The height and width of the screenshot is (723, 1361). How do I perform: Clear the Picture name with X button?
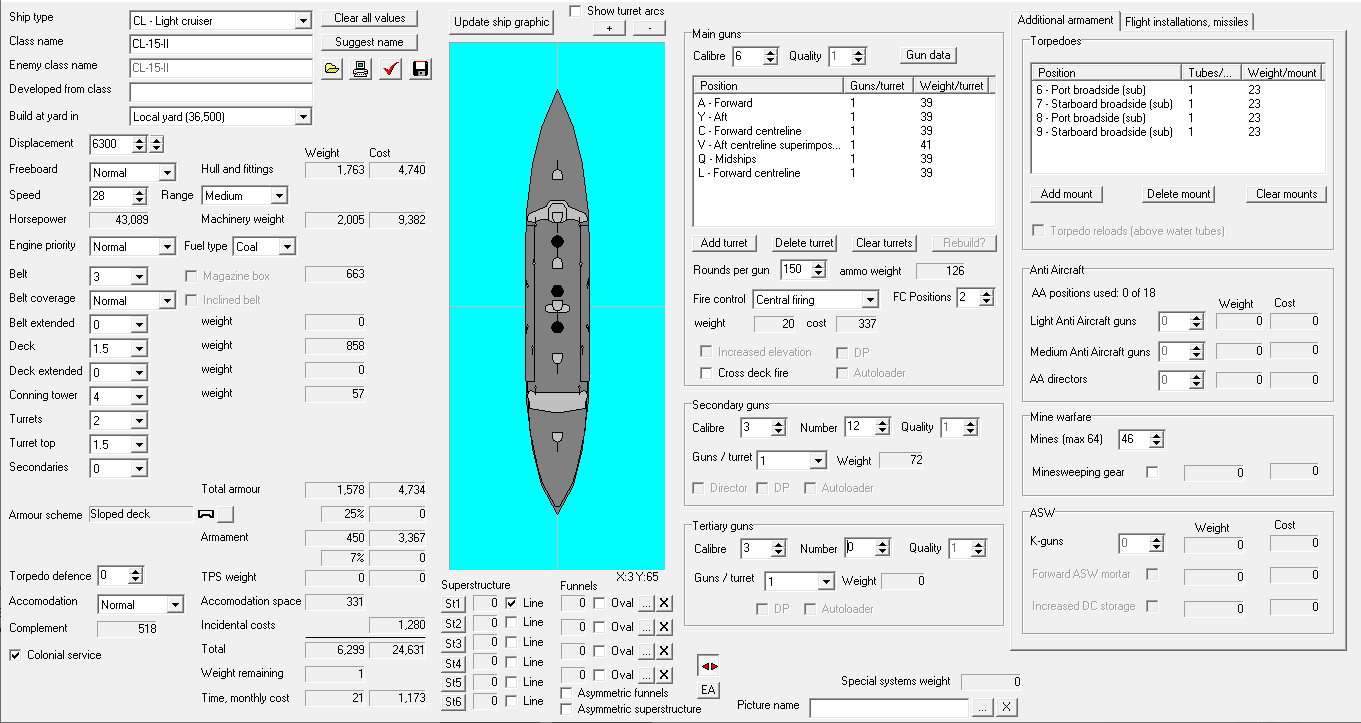click(x=1006, y=707)
